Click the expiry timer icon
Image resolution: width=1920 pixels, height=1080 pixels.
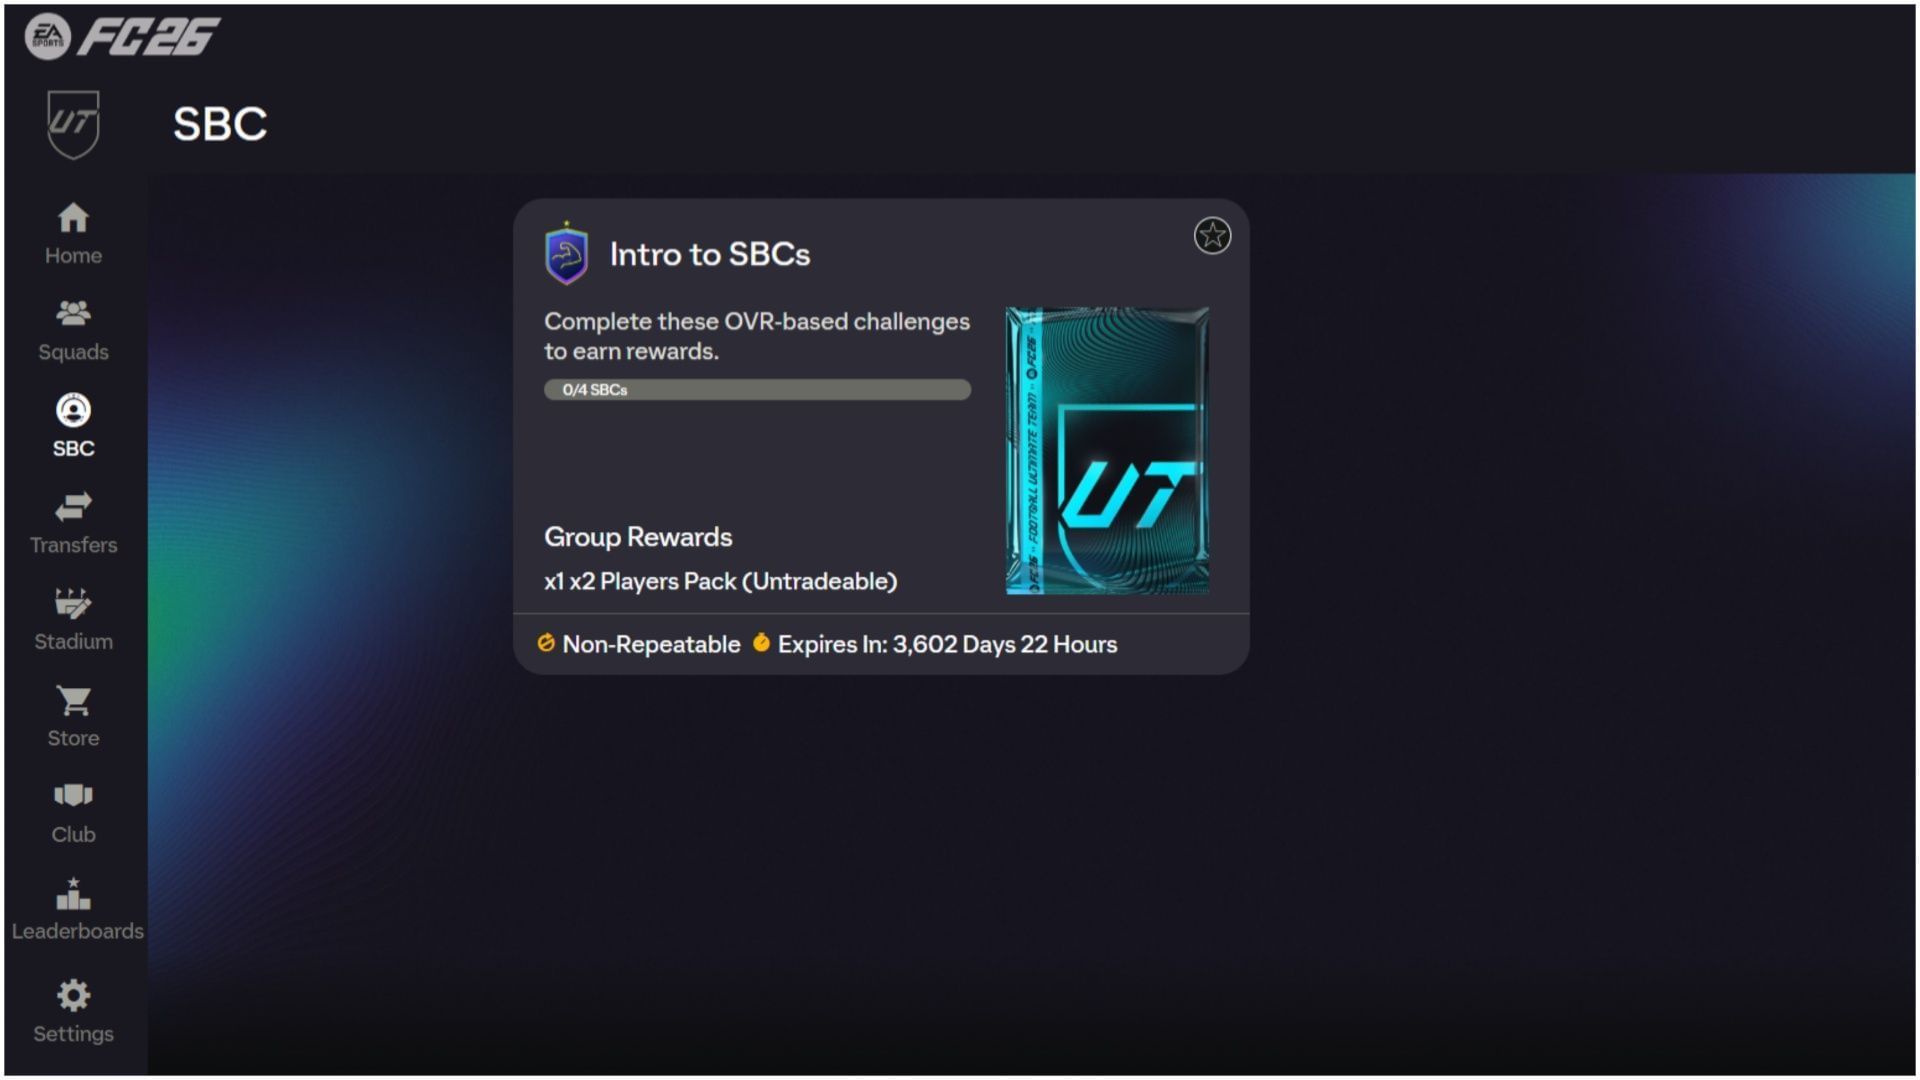(x=761, y=643)
